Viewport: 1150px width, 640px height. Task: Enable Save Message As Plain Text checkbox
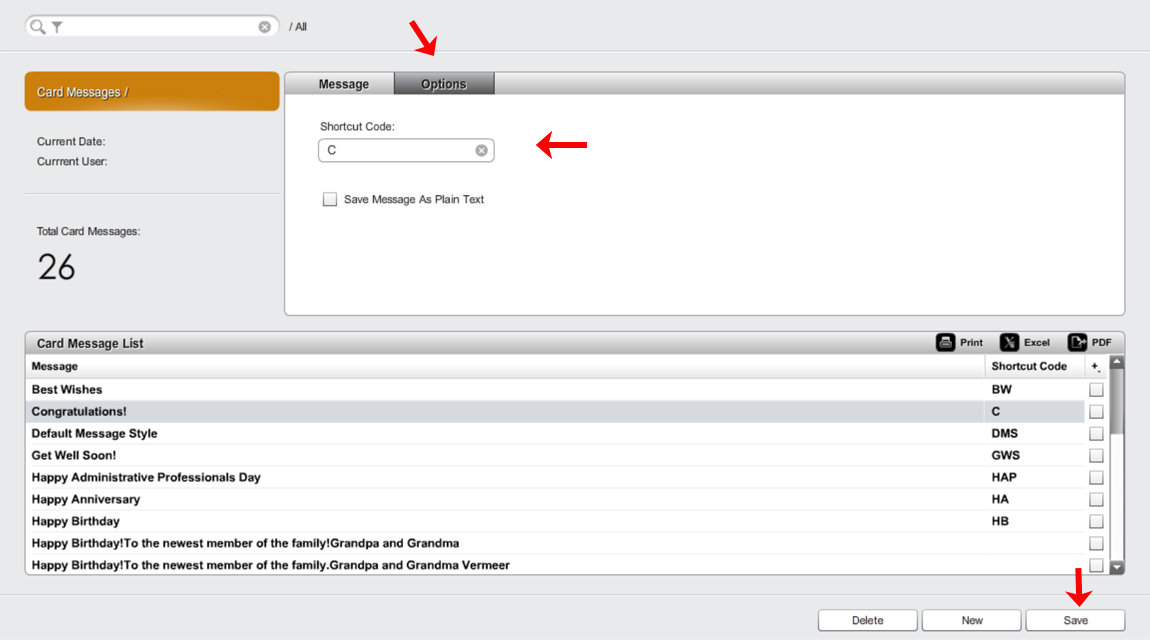coord(330,199)
